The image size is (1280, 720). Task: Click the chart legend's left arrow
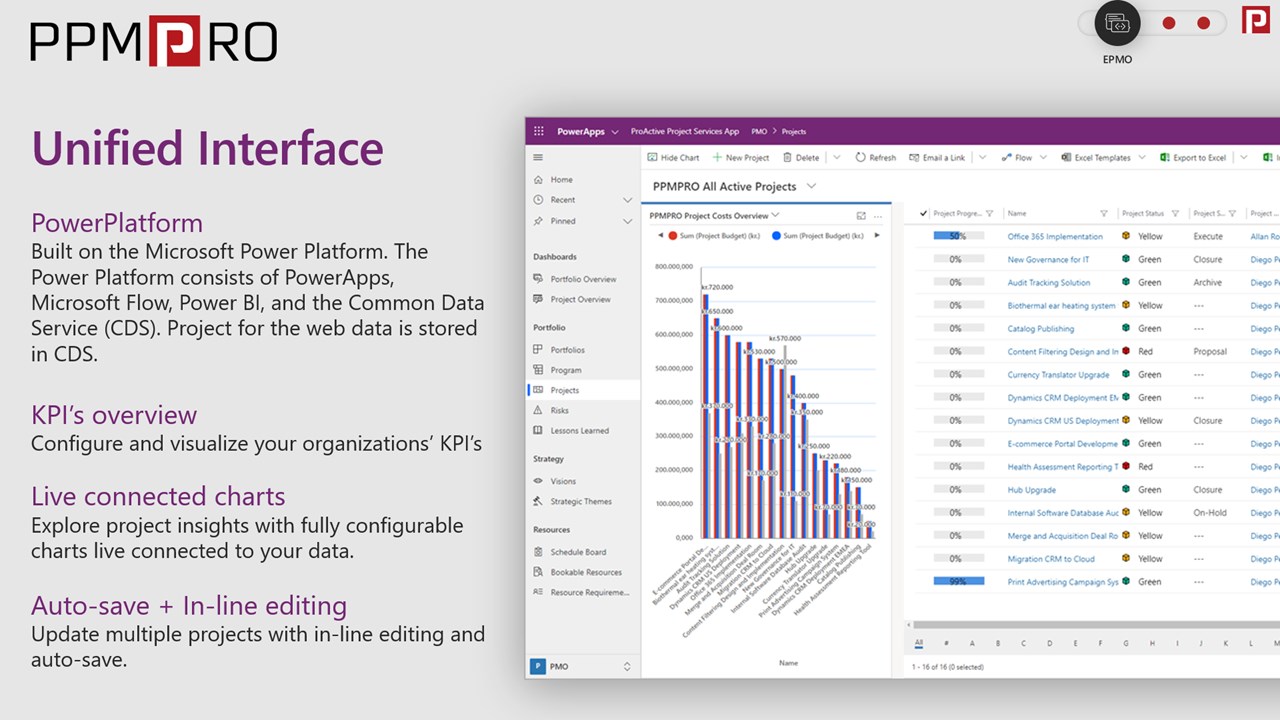(x=659, y=236)
